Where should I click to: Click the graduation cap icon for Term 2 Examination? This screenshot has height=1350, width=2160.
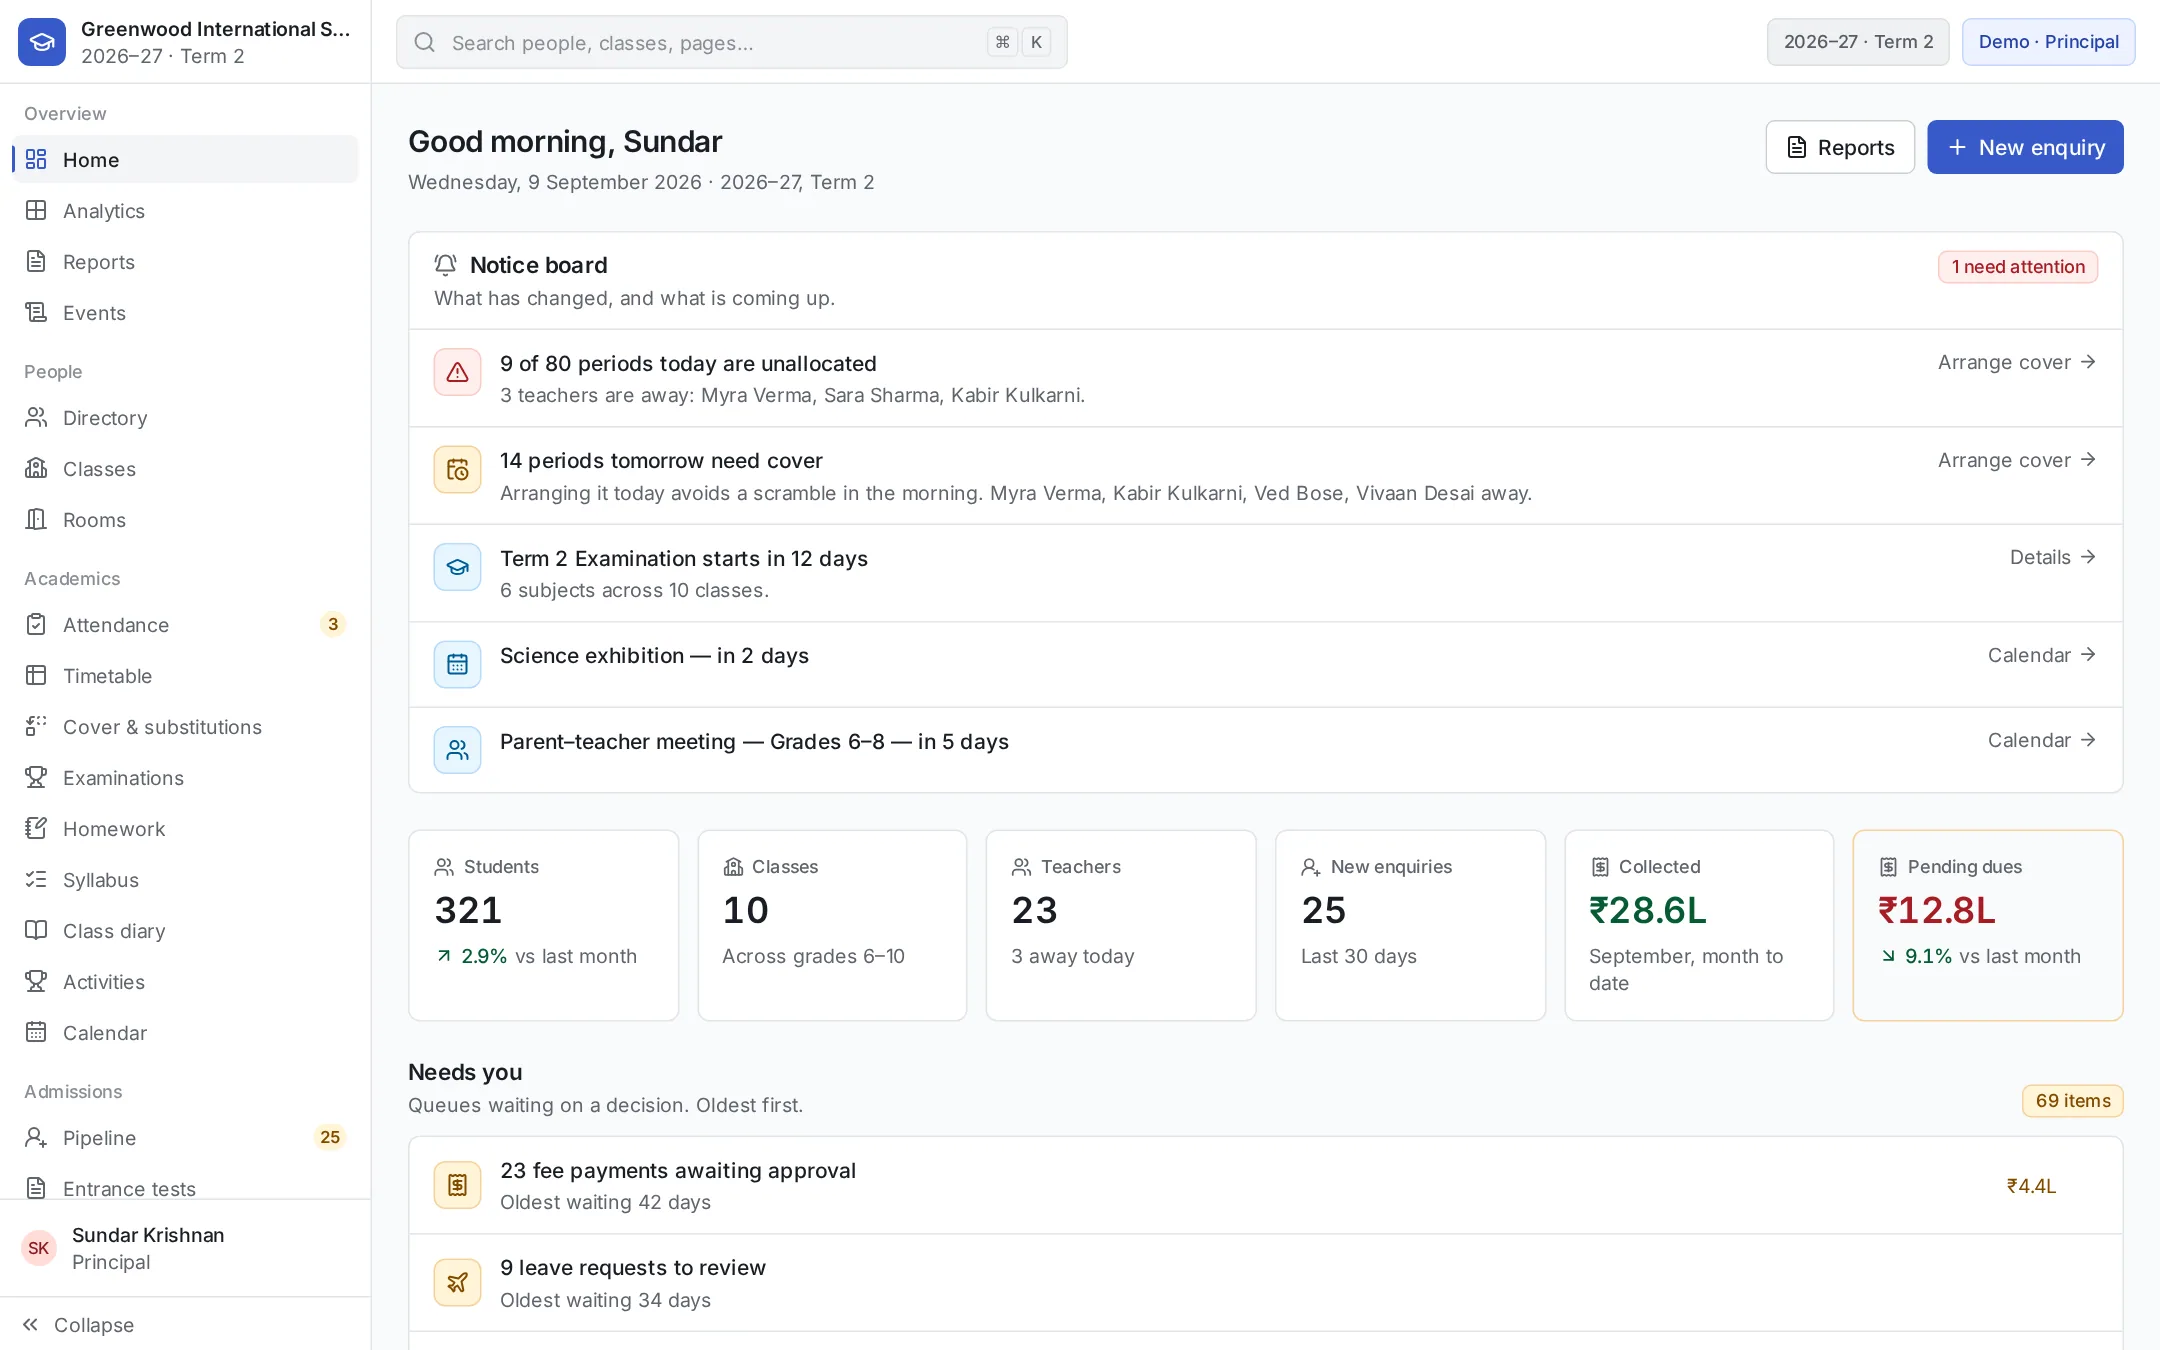point(457,567)
